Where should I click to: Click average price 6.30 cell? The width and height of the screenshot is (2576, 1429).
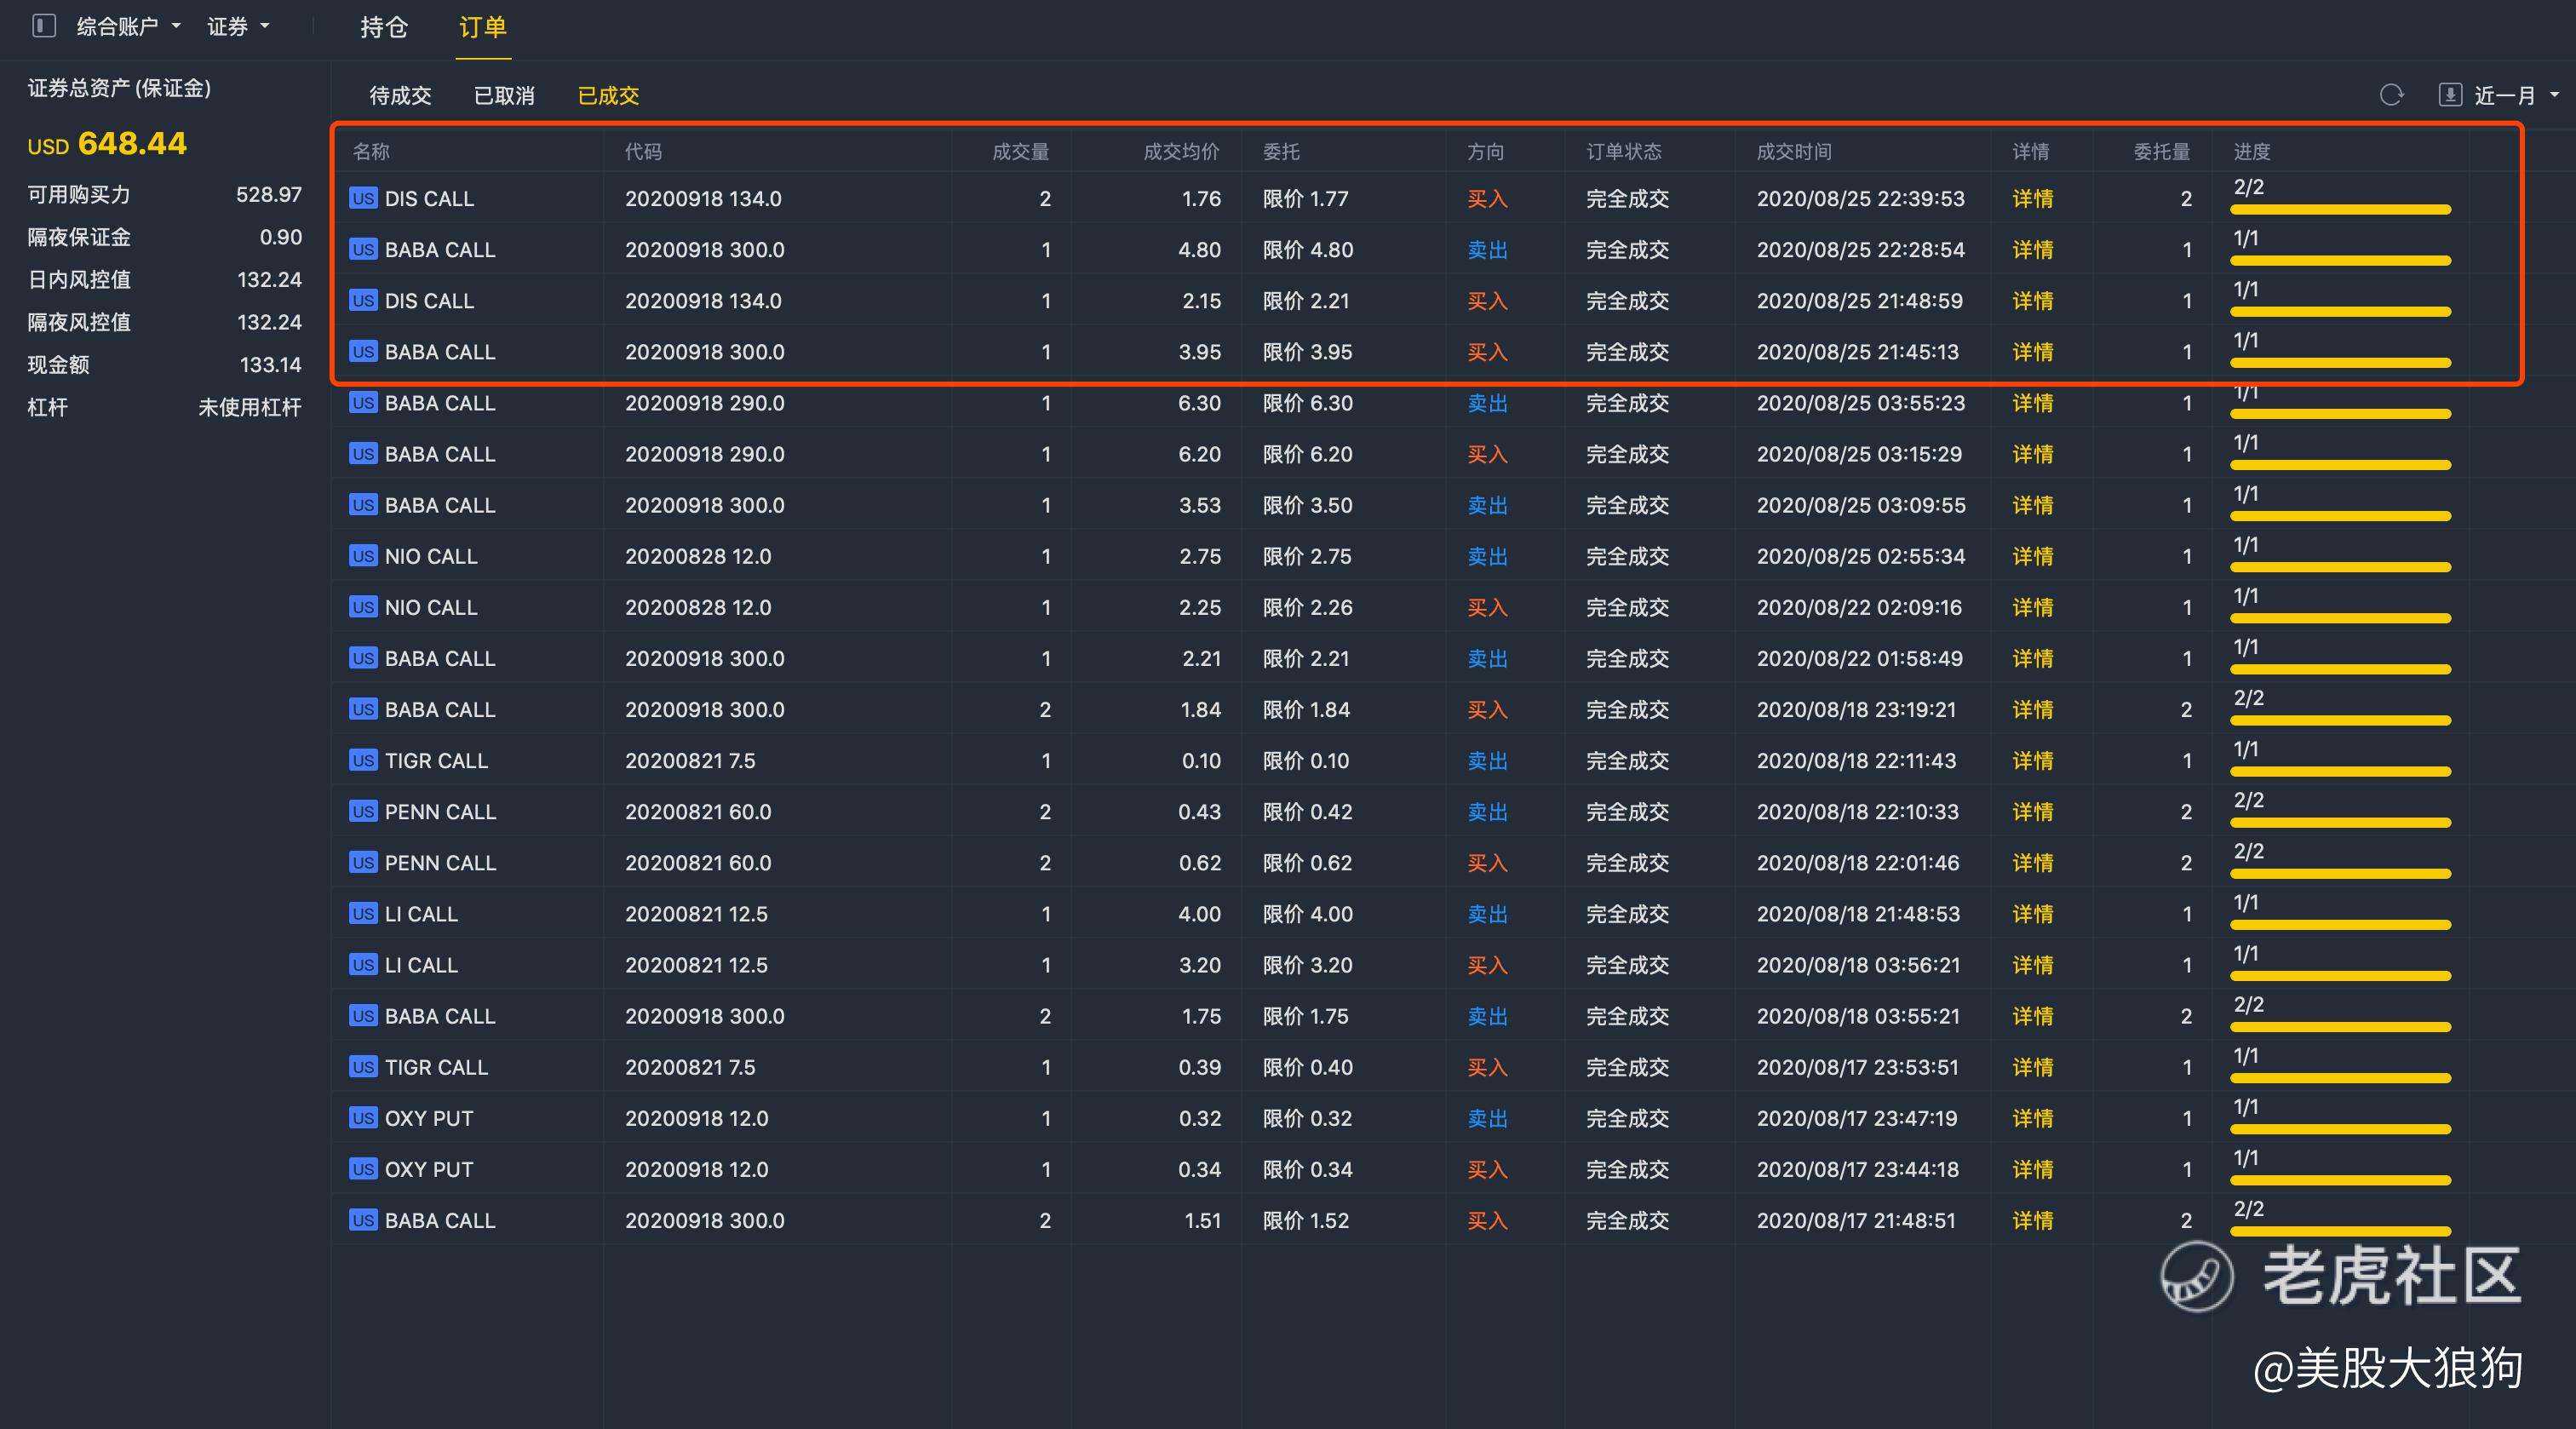pyautogui.click(x=1199, y=403)
